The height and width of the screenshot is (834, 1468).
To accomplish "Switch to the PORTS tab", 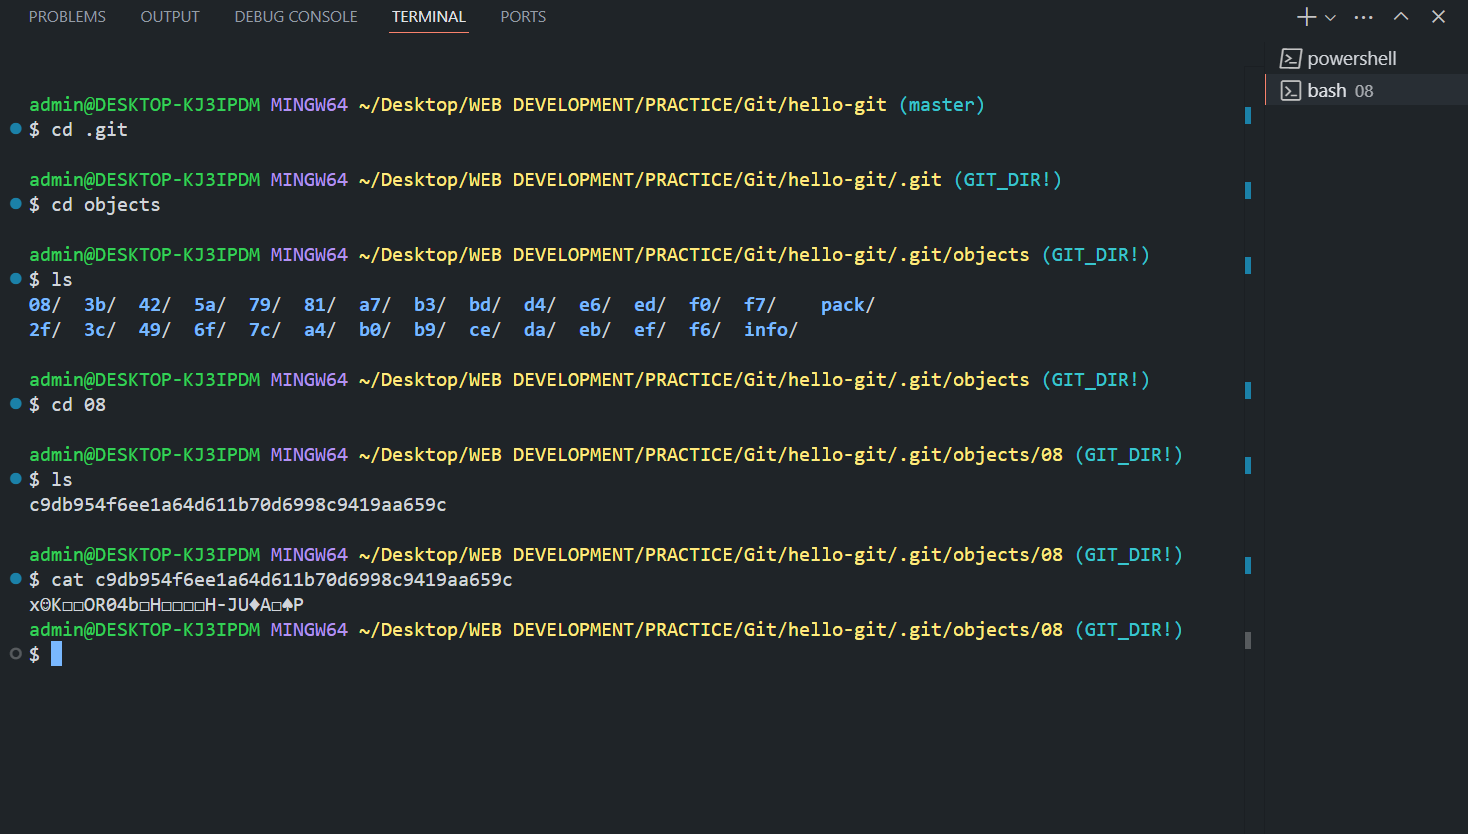I will pos(522,16).
